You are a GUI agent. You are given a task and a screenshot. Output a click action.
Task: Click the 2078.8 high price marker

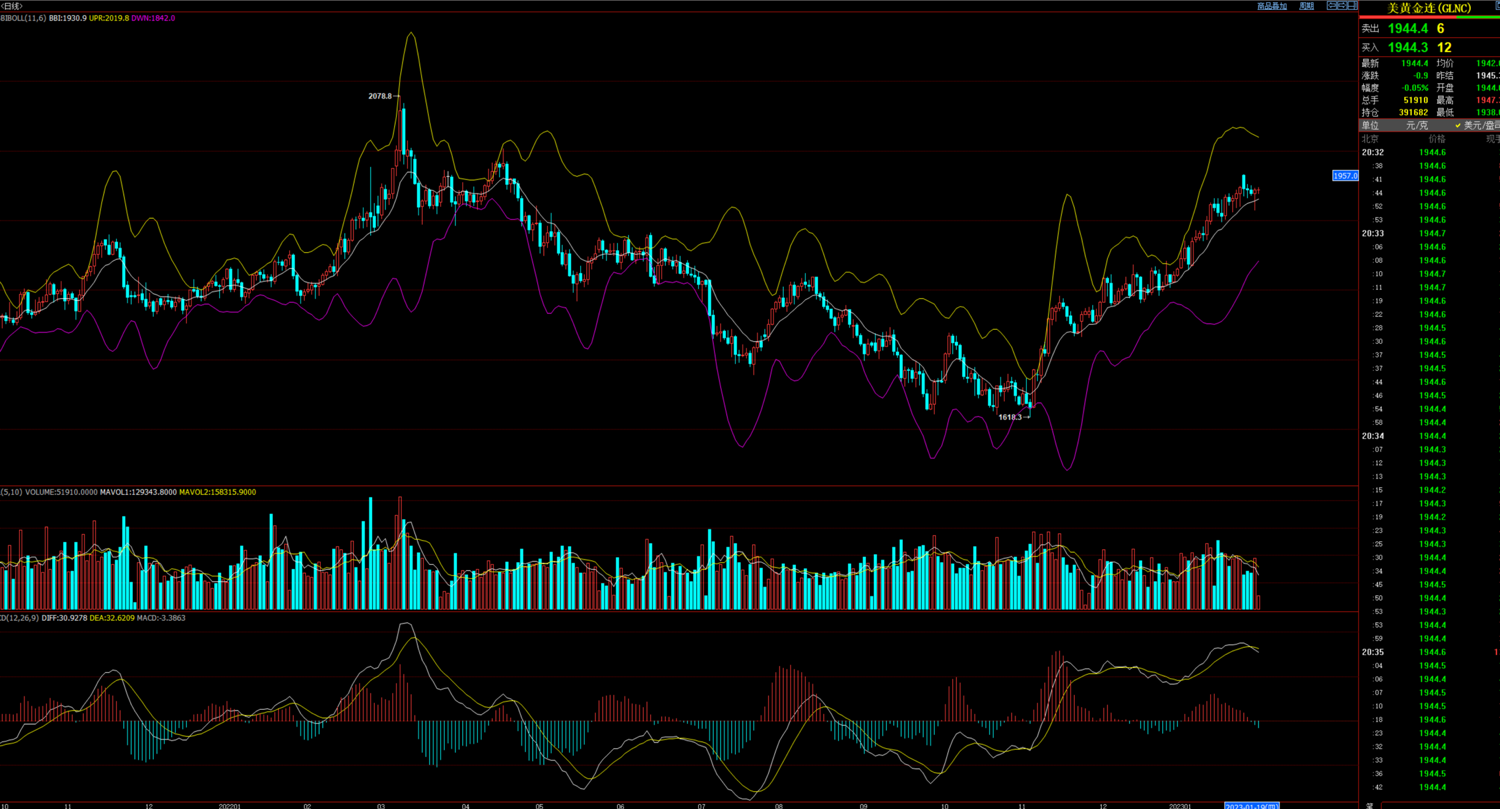click(x=380, y=96)
